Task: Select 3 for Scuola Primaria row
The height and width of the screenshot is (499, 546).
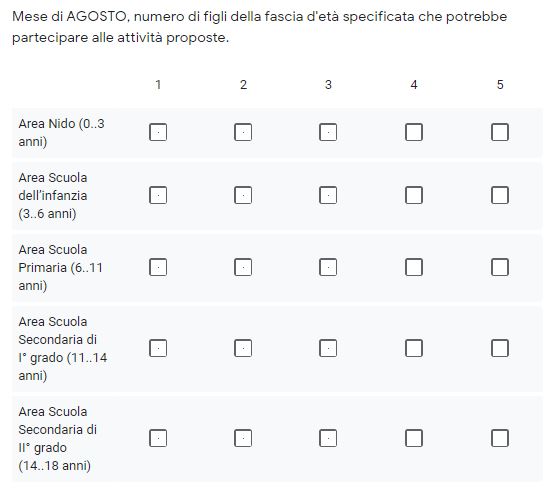Action: click(x=328, y=267)
